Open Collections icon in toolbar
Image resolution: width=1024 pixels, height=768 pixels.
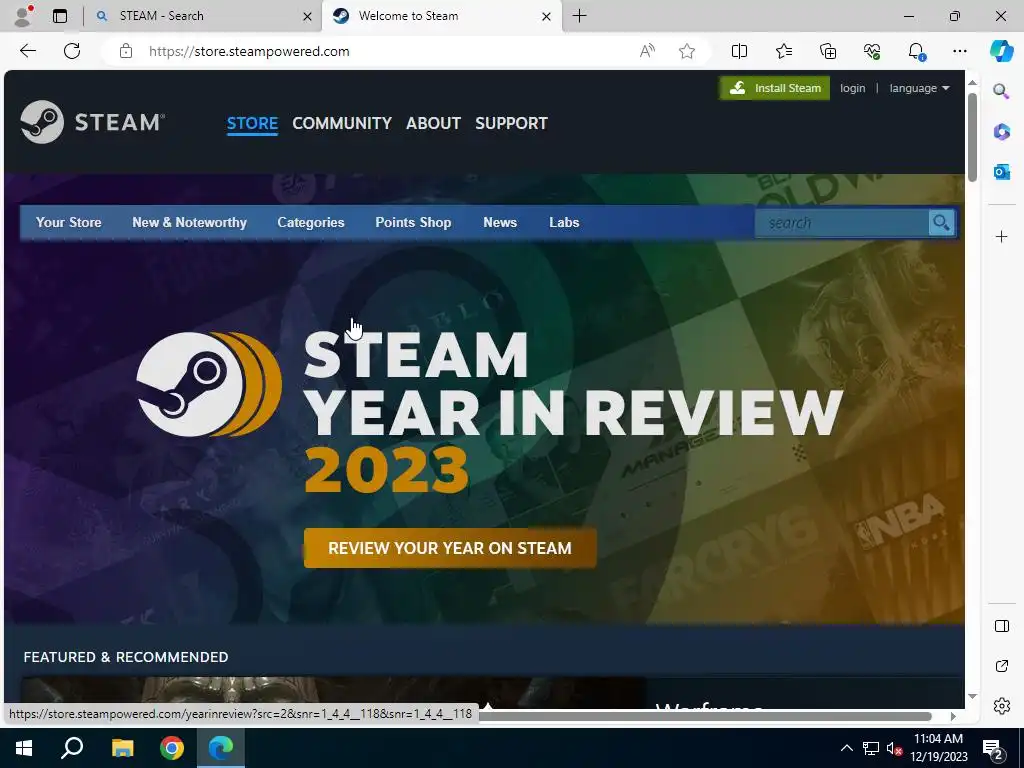827,51
